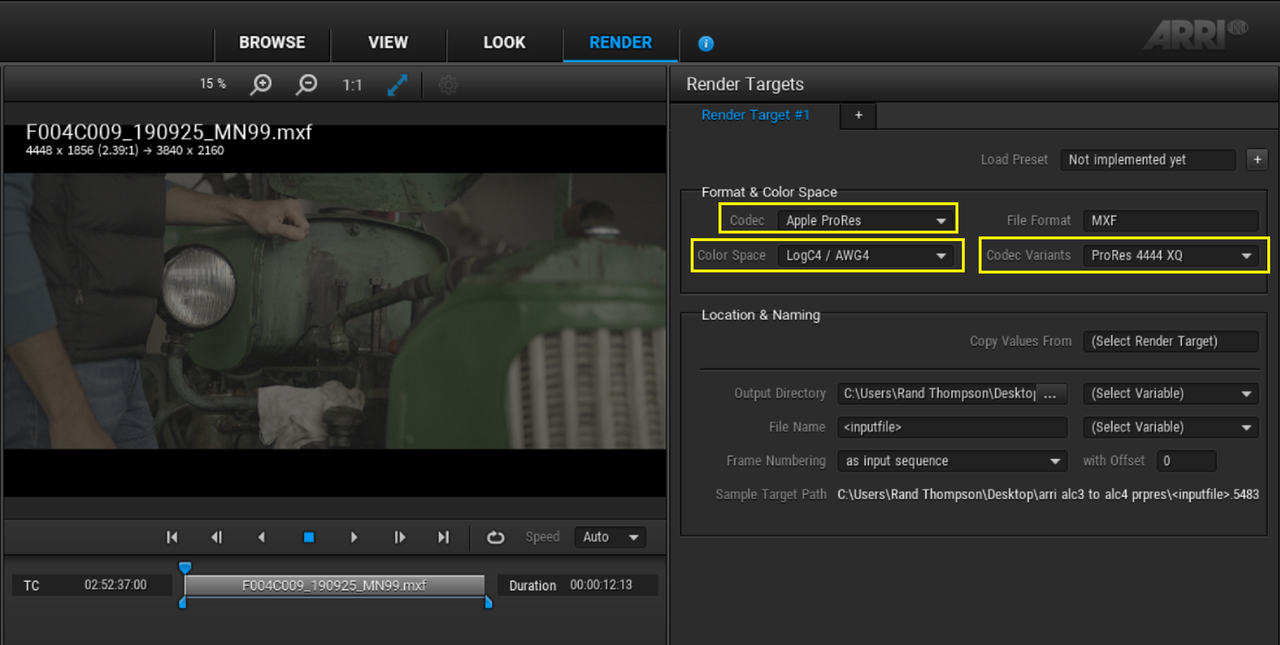Open the blue info icon beside RENDER
The image size is (1280, 645).
click(x=706, y=44)
